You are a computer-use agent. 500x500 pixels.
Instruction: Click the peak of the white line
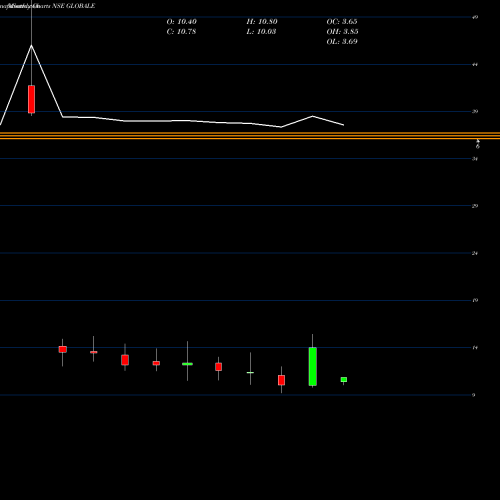tap(32, 45)
